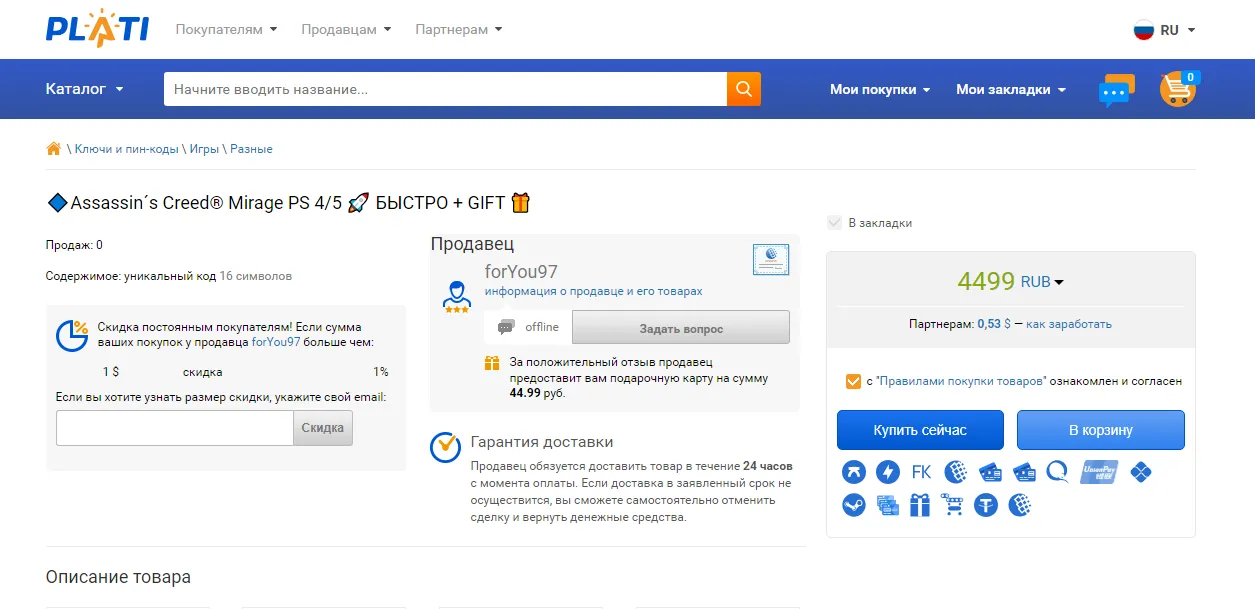Open the chat messages icon

(1116, 90)
